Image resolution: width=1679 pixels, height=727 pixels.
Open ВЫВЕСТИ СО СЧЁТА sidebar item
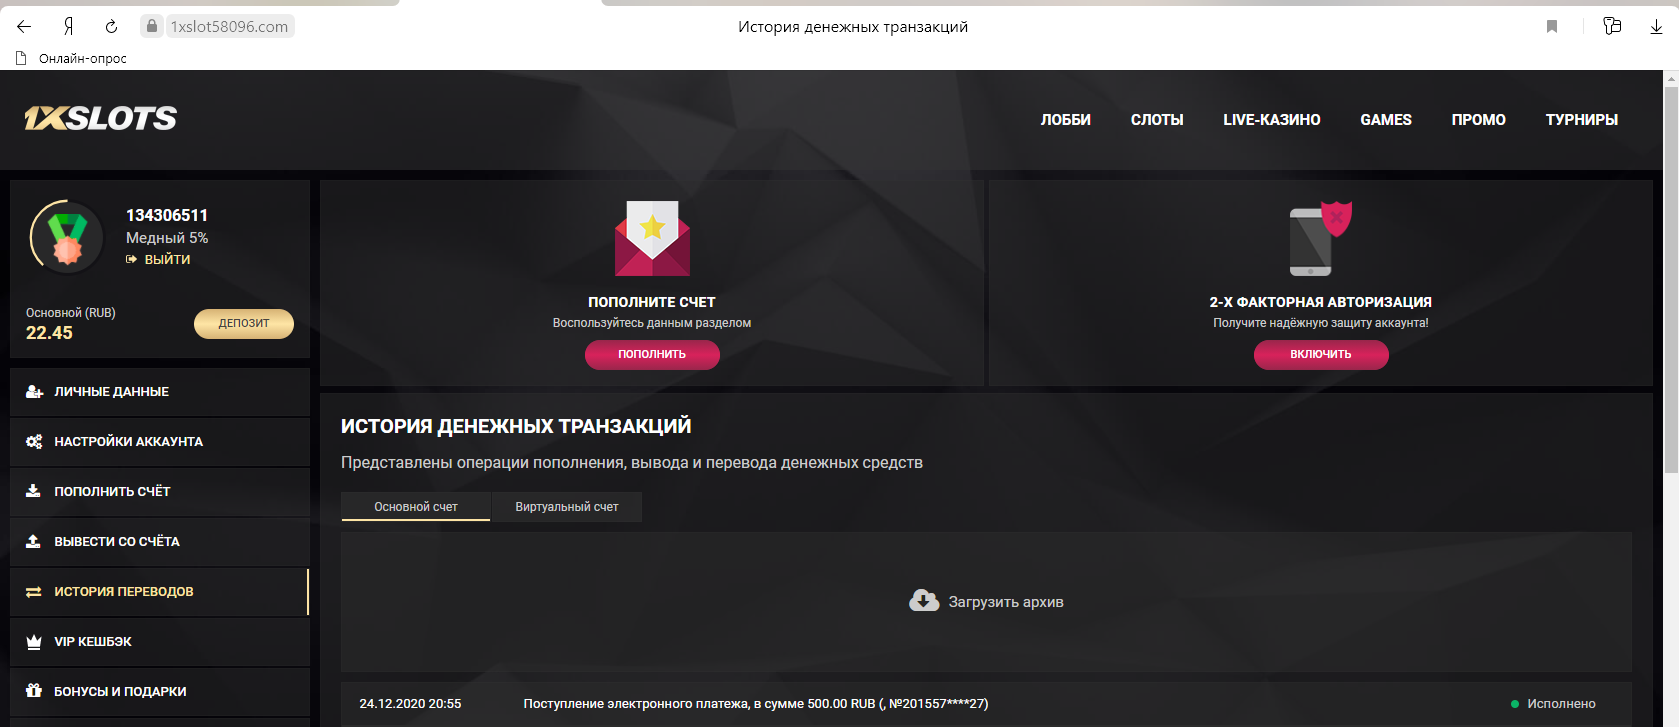(x=160, y=542)
